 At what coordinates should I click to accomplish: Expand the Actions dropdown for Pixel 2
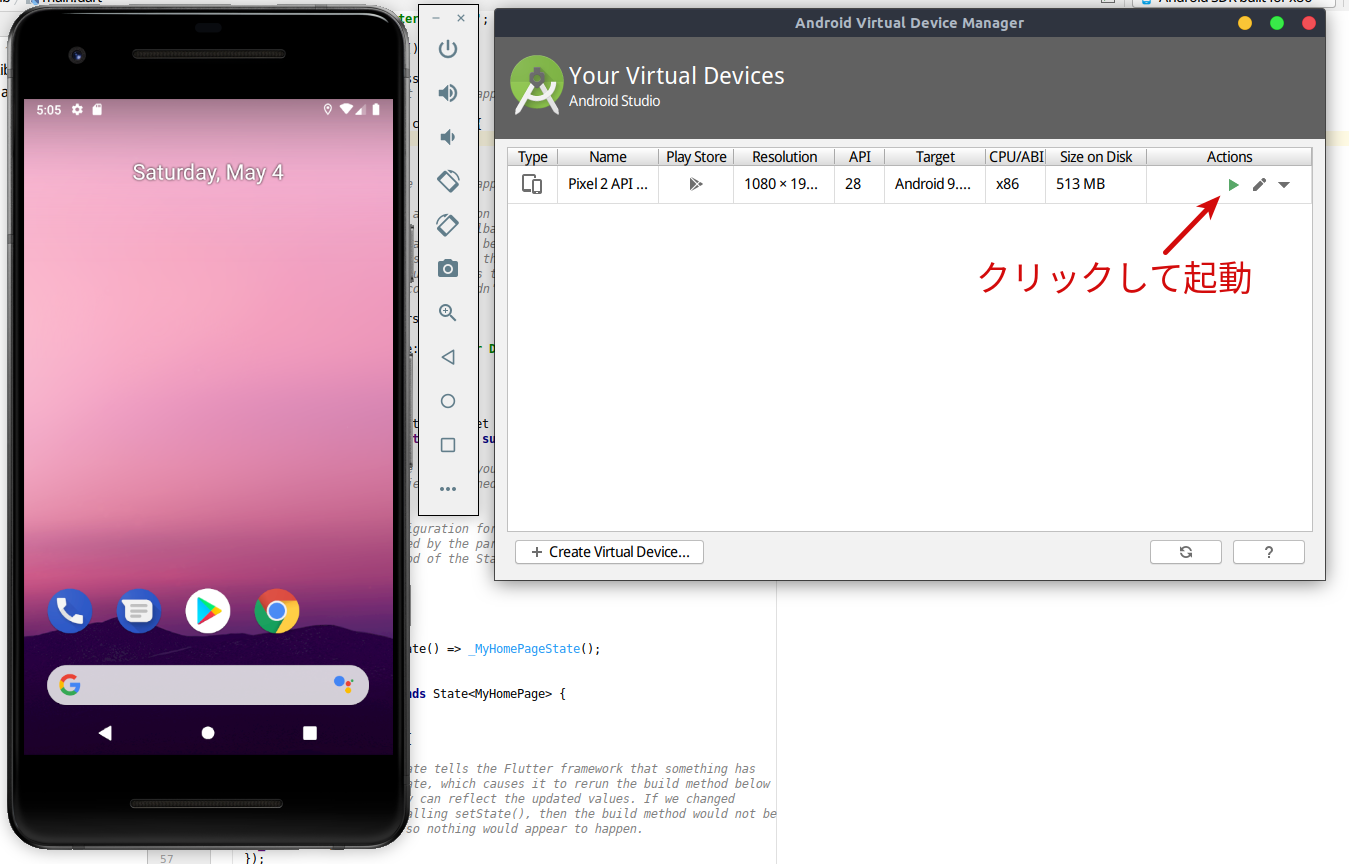point(1285,184)
